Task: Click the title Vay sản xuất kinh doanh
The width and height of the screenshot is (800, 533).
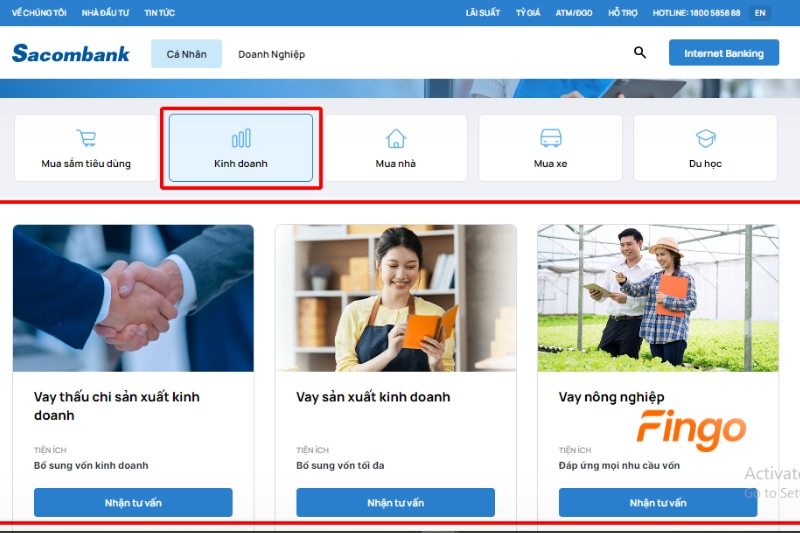Action: coord(373,397)
